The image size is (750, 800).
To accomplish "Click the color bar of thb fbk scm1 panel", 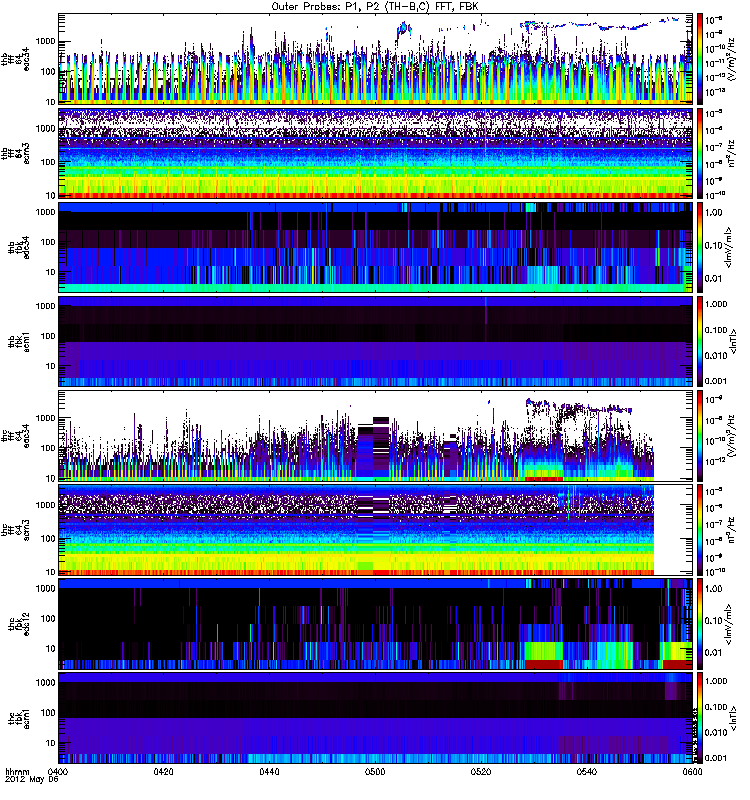I will coord(700,342).
